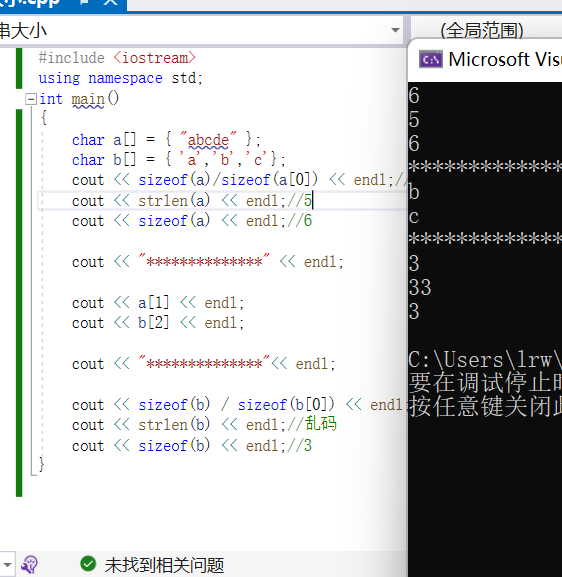The width and height of the screenshot is (562, 577).
Task: Open the IntelliCode health indicator icon
Action: pyautogui.click(x=30, y=564)
